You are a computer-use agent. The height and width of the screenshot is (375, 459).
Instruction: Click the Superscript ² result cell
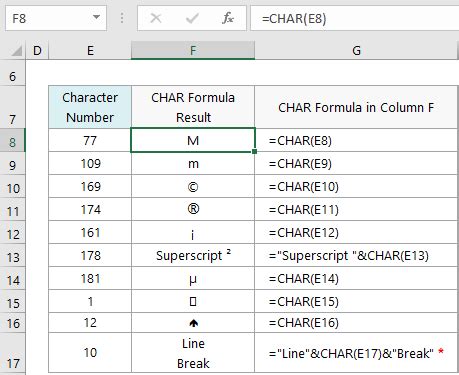pyautogui.click(x=193, y=255)
